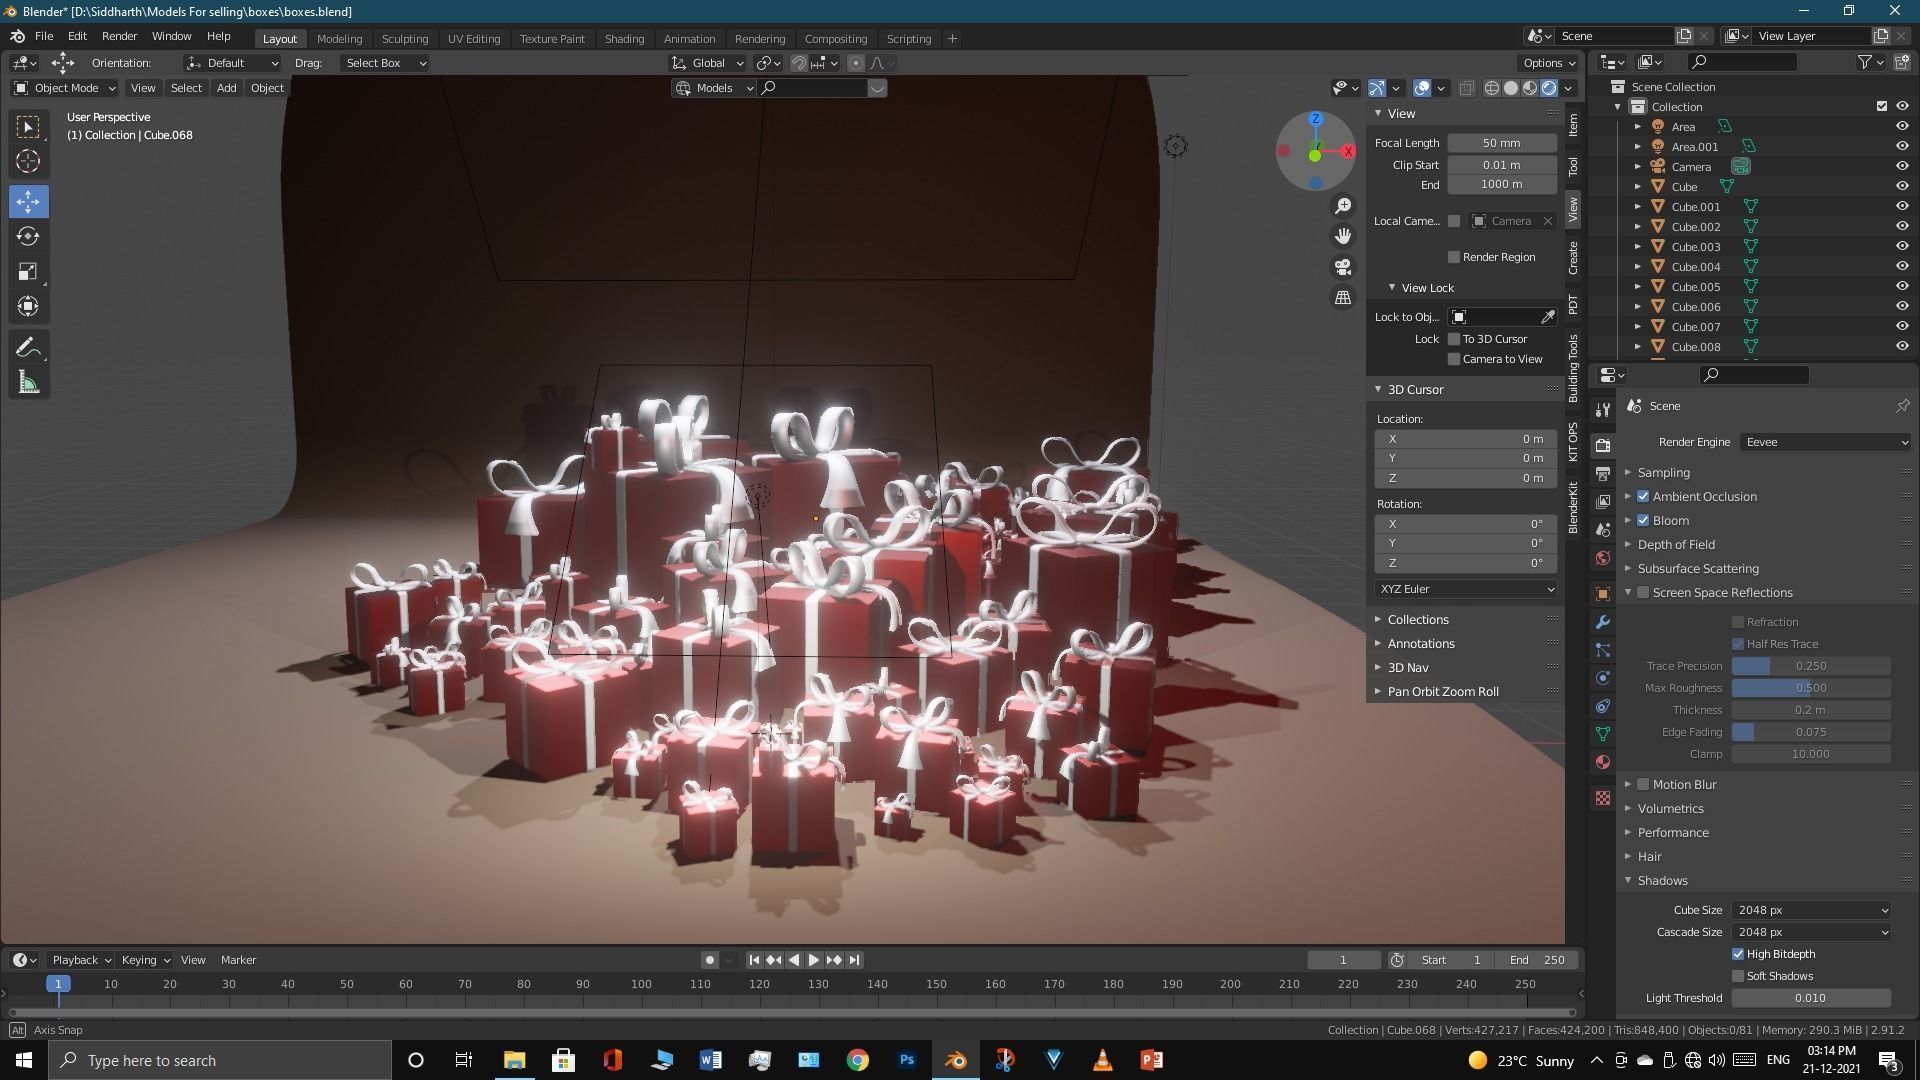The width and height of the screenshot is (1920, 1080).
Task: Click the Options button
Action: point(1549,63)
